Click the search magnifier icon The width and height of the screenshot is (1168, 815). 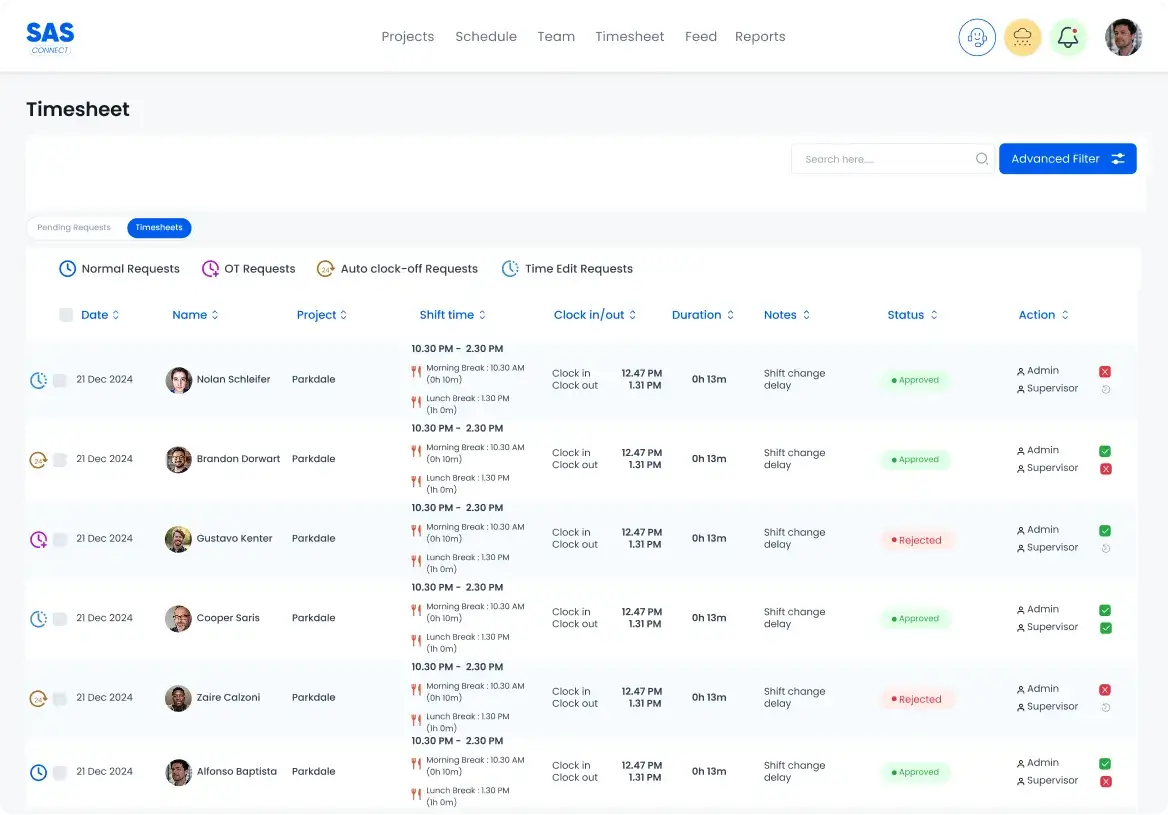[981, 158]
